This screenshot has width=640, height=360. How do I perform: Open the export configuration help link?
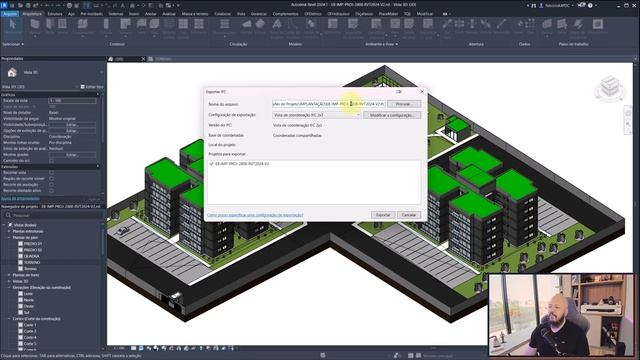tap(255, 215)
